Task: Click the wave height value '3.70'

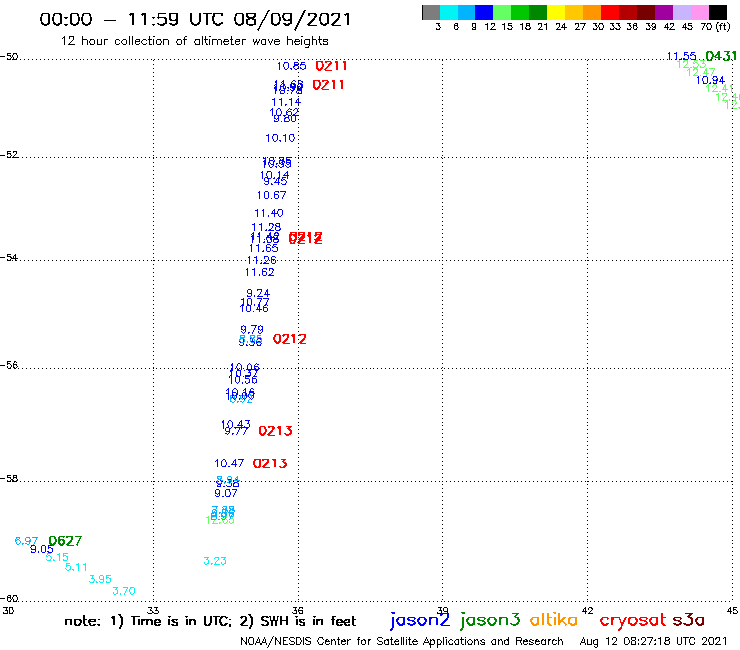Action: pos(124,591)
